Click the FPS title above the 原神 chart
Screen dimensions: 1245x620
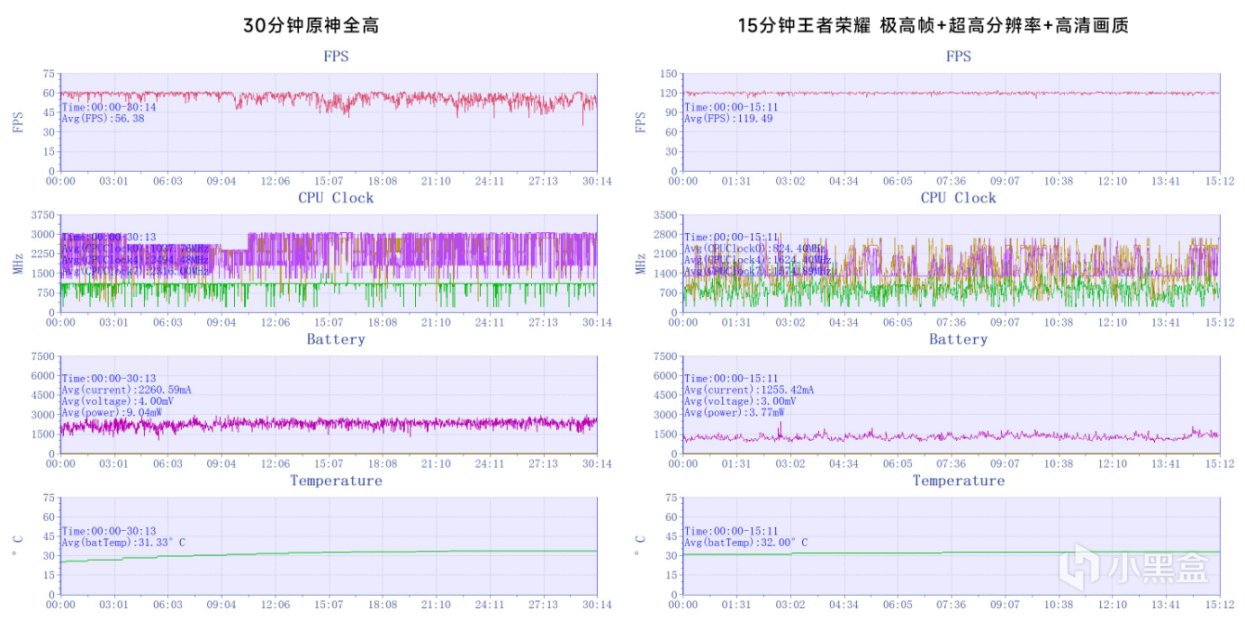[335, 56]
